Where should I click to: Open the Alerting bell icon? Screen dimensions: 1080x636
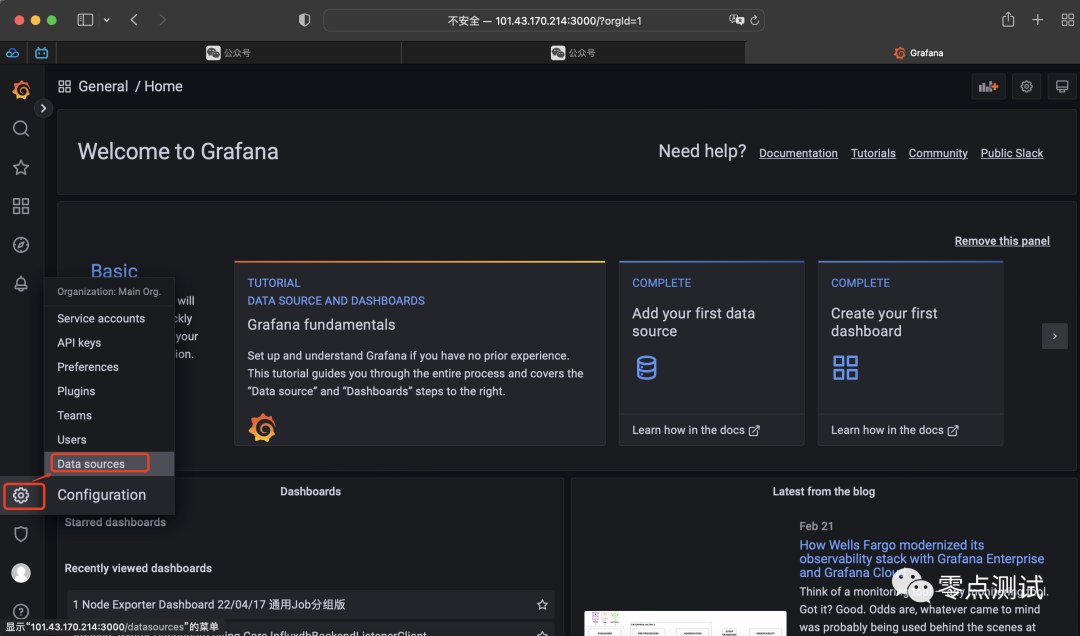21,283
